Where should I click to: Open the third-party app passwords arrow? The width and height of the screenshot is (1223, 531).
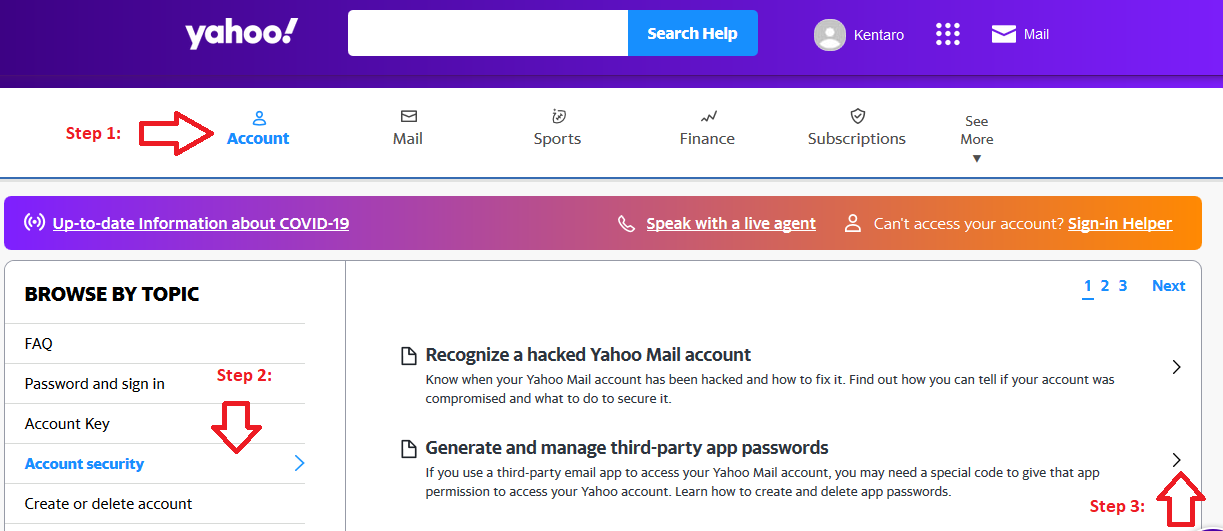[1177, 459]
